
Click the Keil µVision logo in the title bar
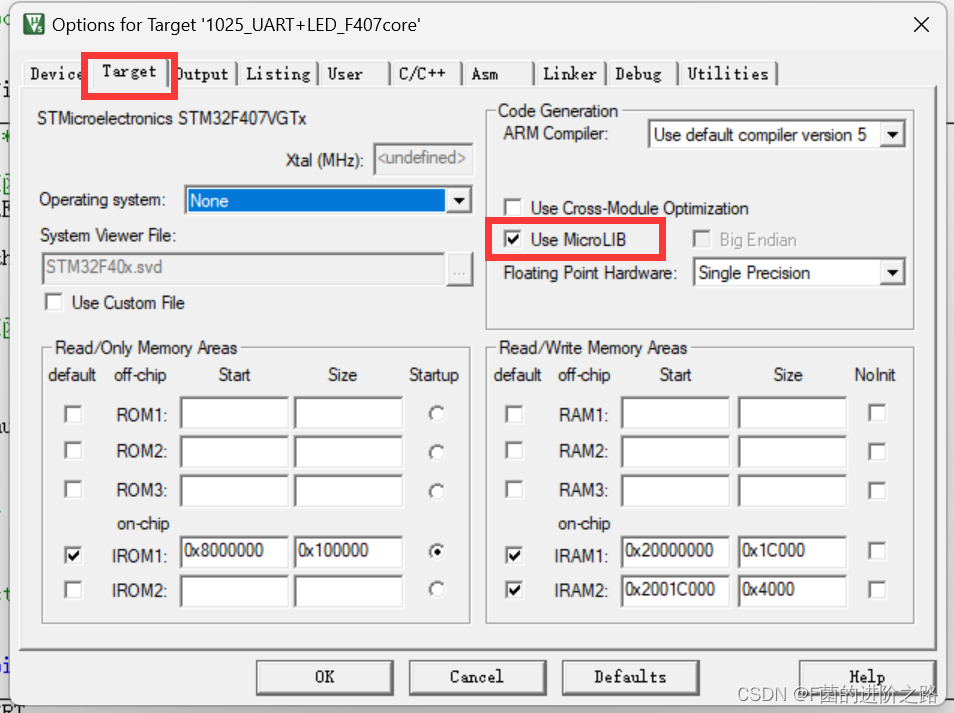coord(35,24)
